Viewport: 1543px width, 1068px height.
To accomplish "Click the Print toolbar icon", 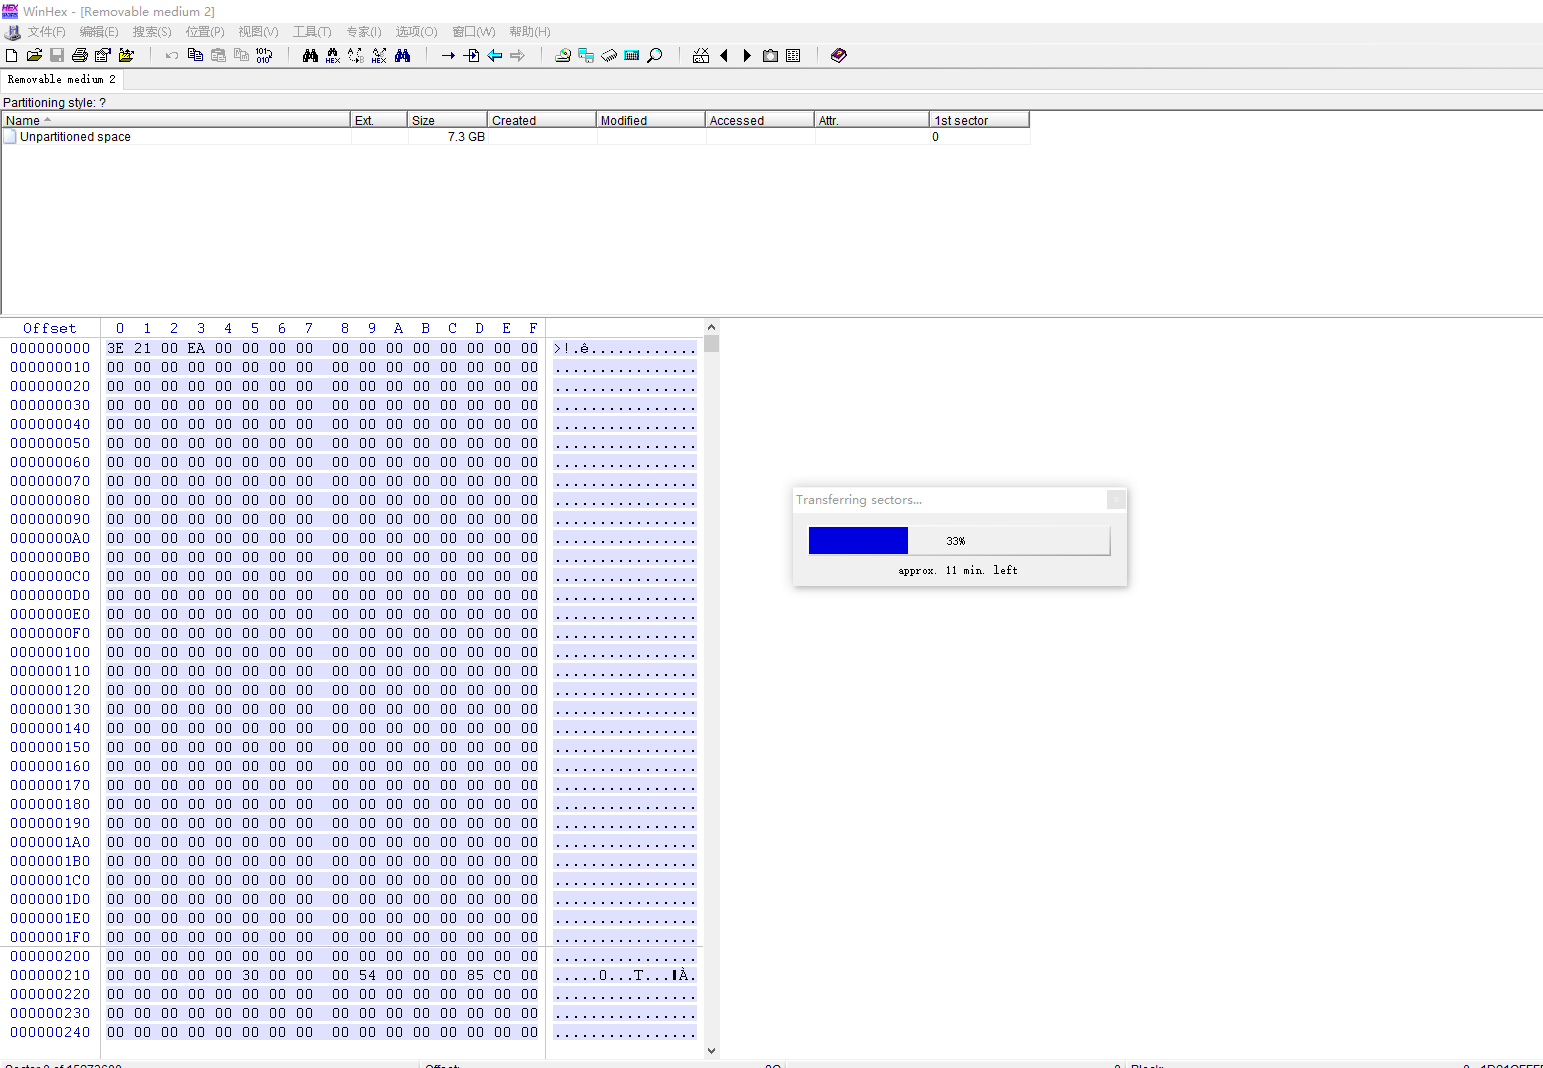I will (x=80, y=56).
